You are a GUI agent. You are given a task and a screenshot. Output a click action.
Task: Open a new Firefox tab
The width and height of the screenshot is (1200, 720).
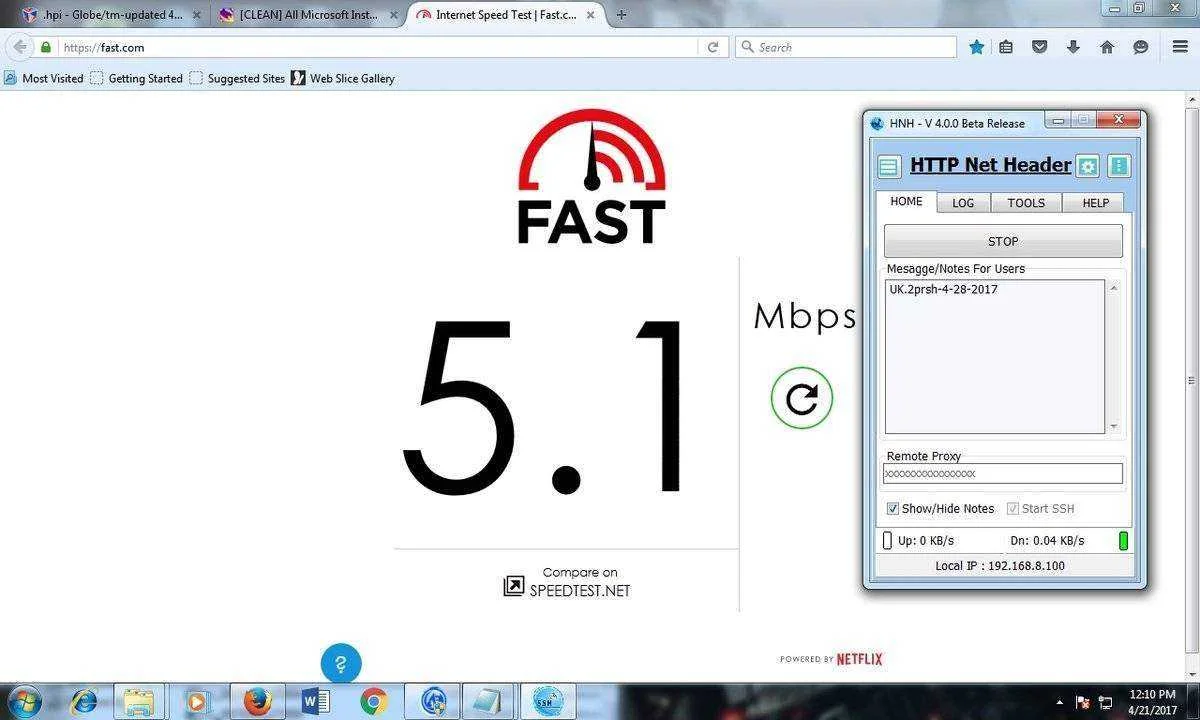622,15
